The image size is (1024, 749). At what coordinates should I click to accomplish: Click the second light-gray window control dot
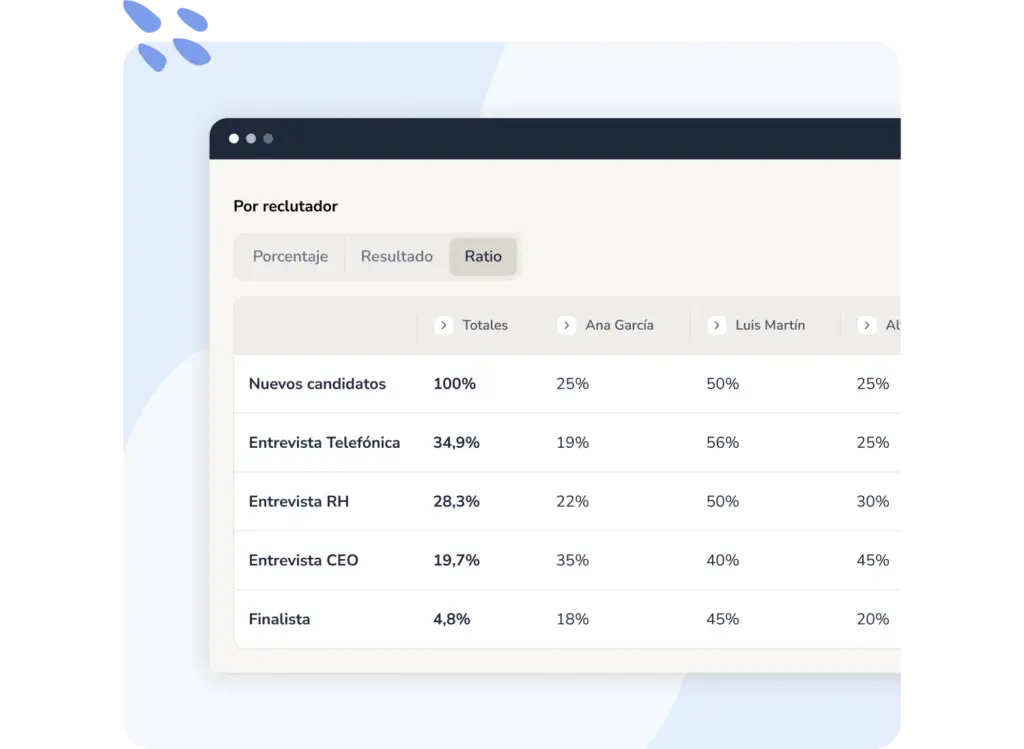pos(251,138)
